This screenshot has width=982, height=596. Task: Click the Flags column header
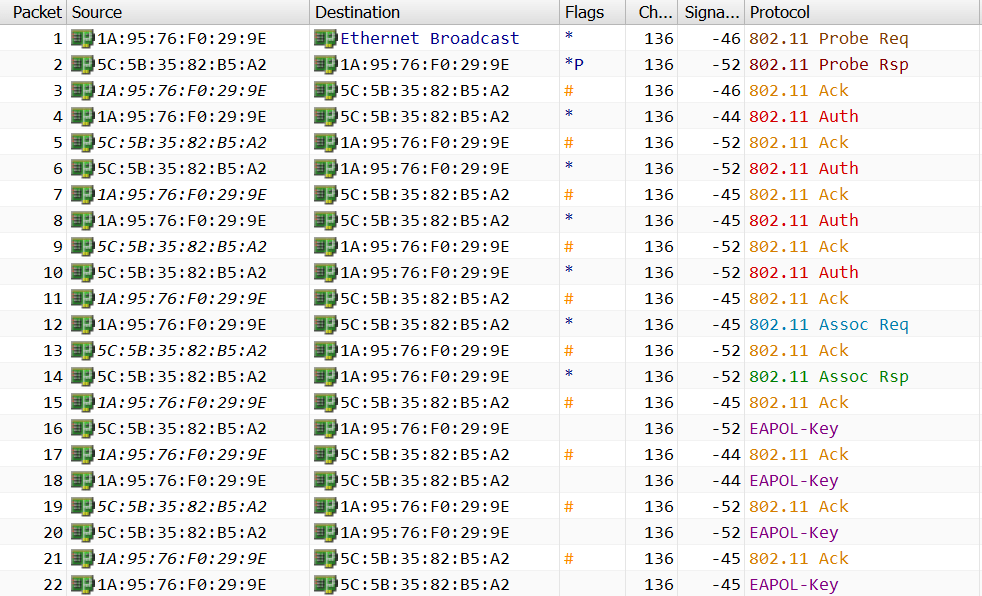point(584,12)
